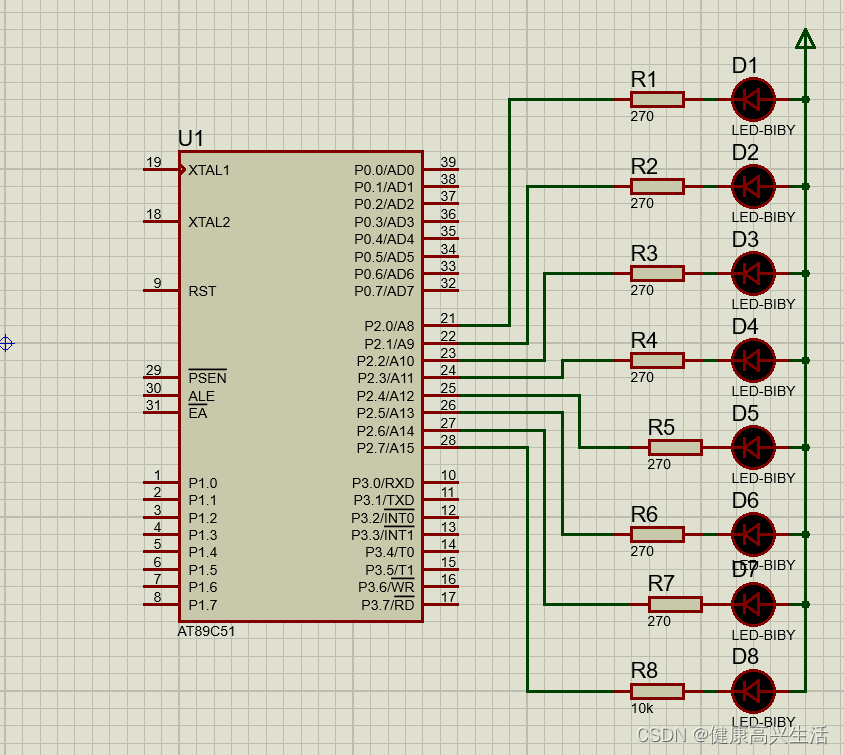Click the XTAL2 pin label

click(x=209, y=222)
